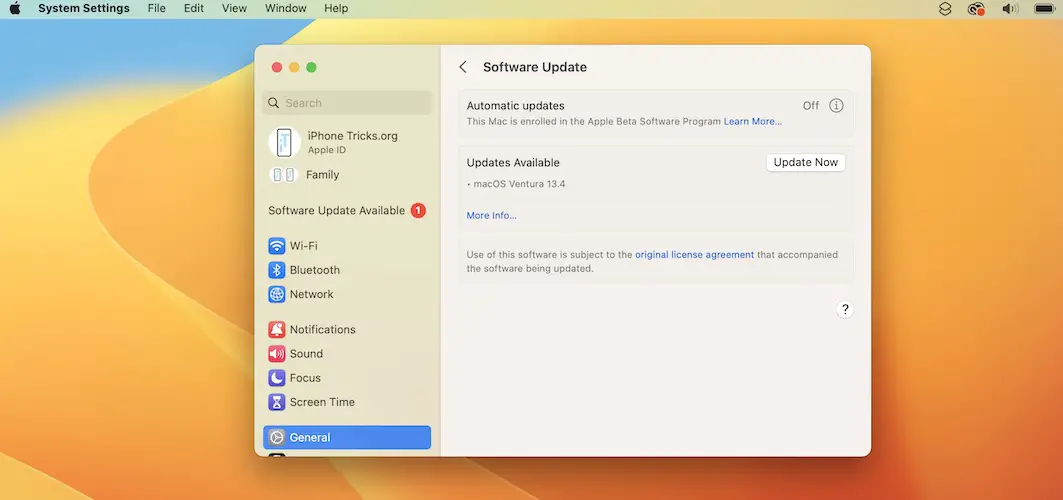Select the Sound speaker icon
Screen dimensions: 1063x500
[x=277, y=354]
